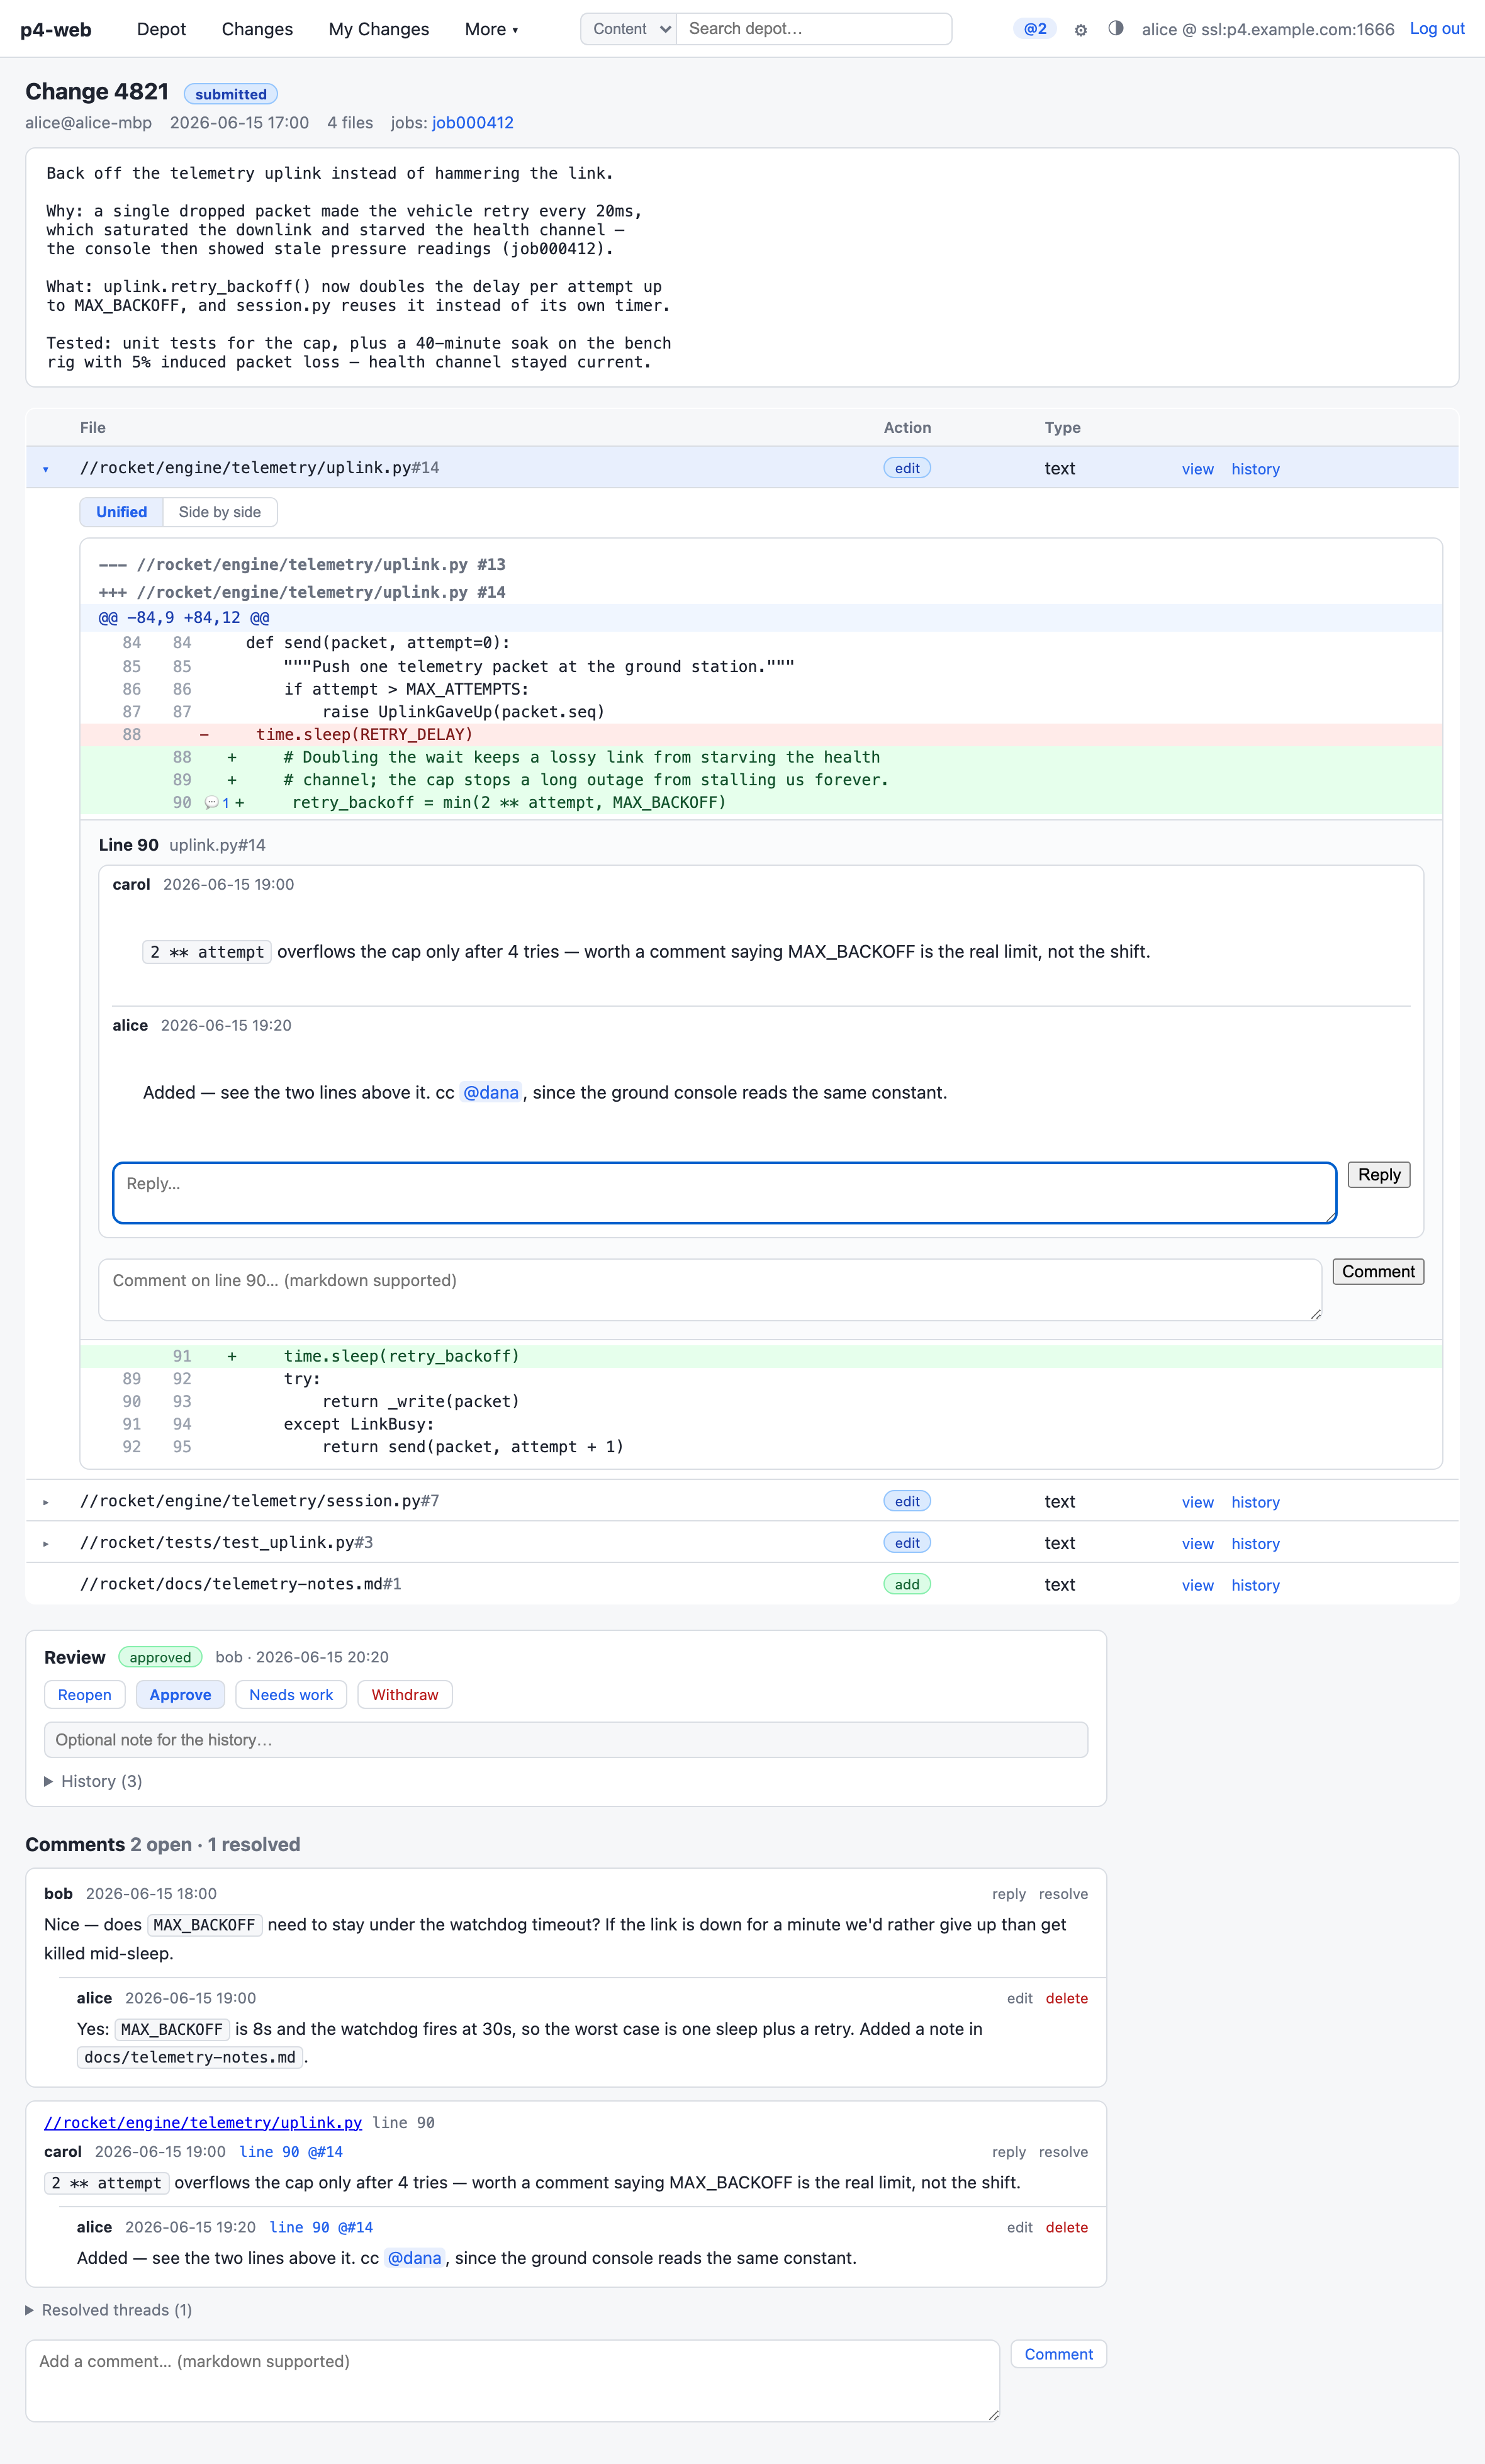Resolve carol's line 90 thread
The height and width of the screenshot is (2464, 1485).
pyautogui.click(x=1063, y=2152)
